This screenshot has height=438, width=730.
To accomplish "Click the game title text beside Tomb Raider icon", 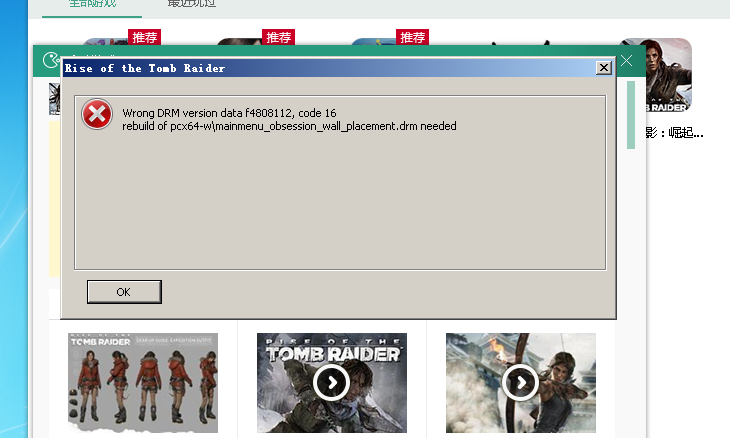I will pos(674,133).
